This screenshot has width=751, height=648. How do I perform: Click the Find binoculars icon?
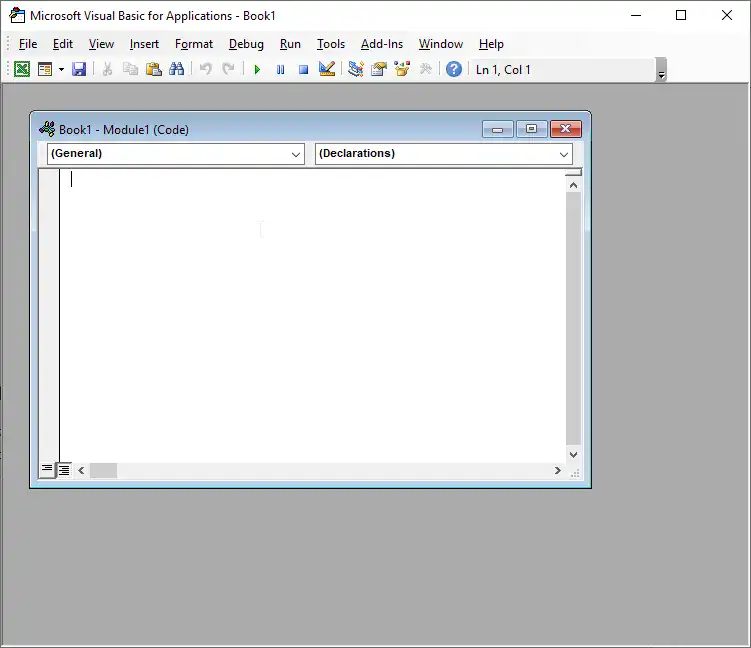[177, 69]
